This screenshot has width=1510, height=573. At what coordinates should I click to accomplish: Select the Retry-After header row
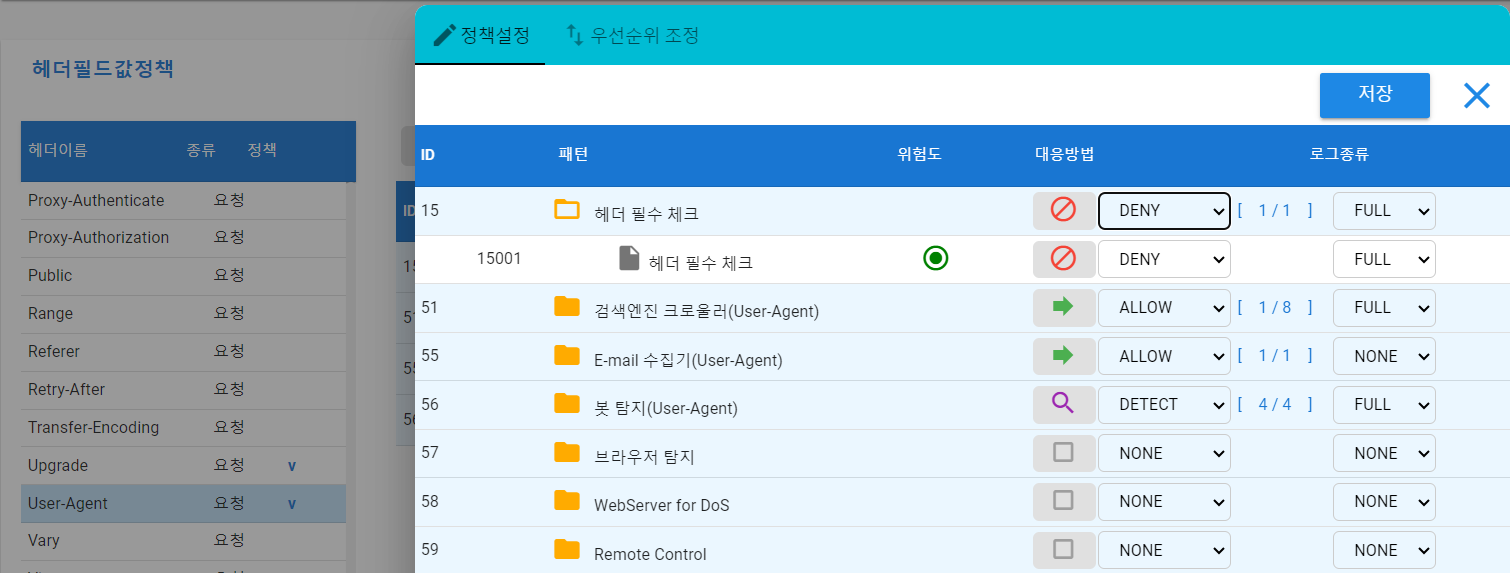(x=183, y=390)
